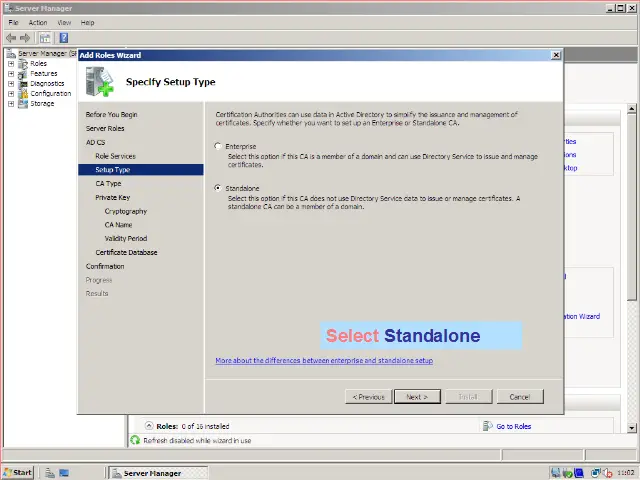Click the Storage node icon
640x480 pixels.
click(23, 103)
